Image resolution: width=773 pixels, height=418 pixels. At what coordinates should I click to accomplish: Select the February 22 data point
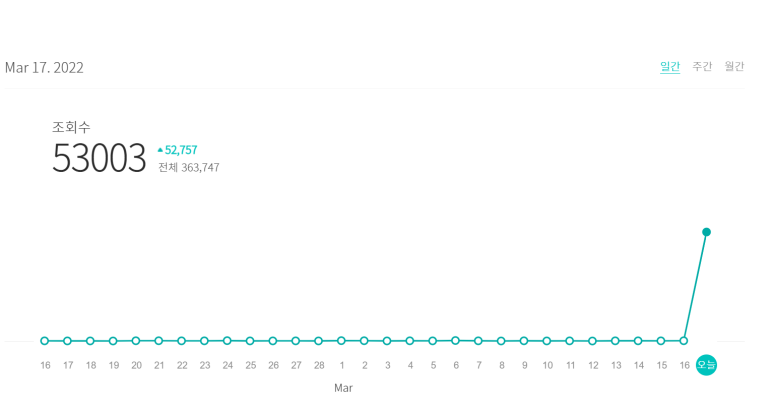coord(181,341)
